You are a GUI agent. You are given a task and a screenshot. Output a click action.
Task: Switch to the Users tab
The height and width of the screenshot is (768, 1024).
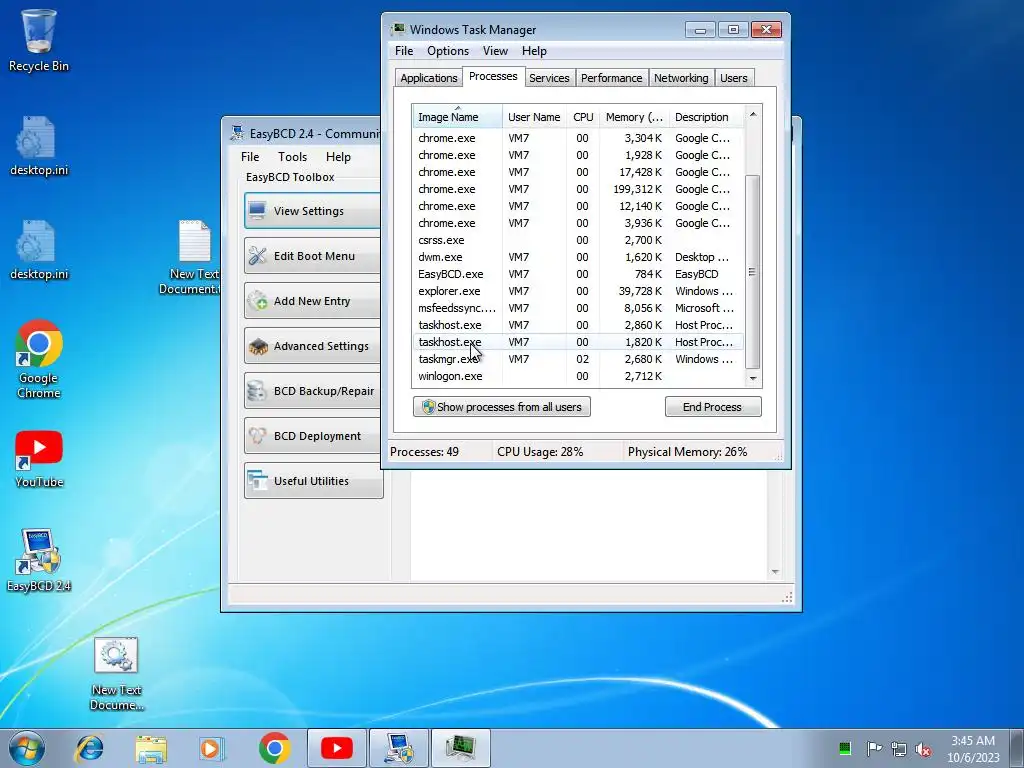[x=733, y=78]
